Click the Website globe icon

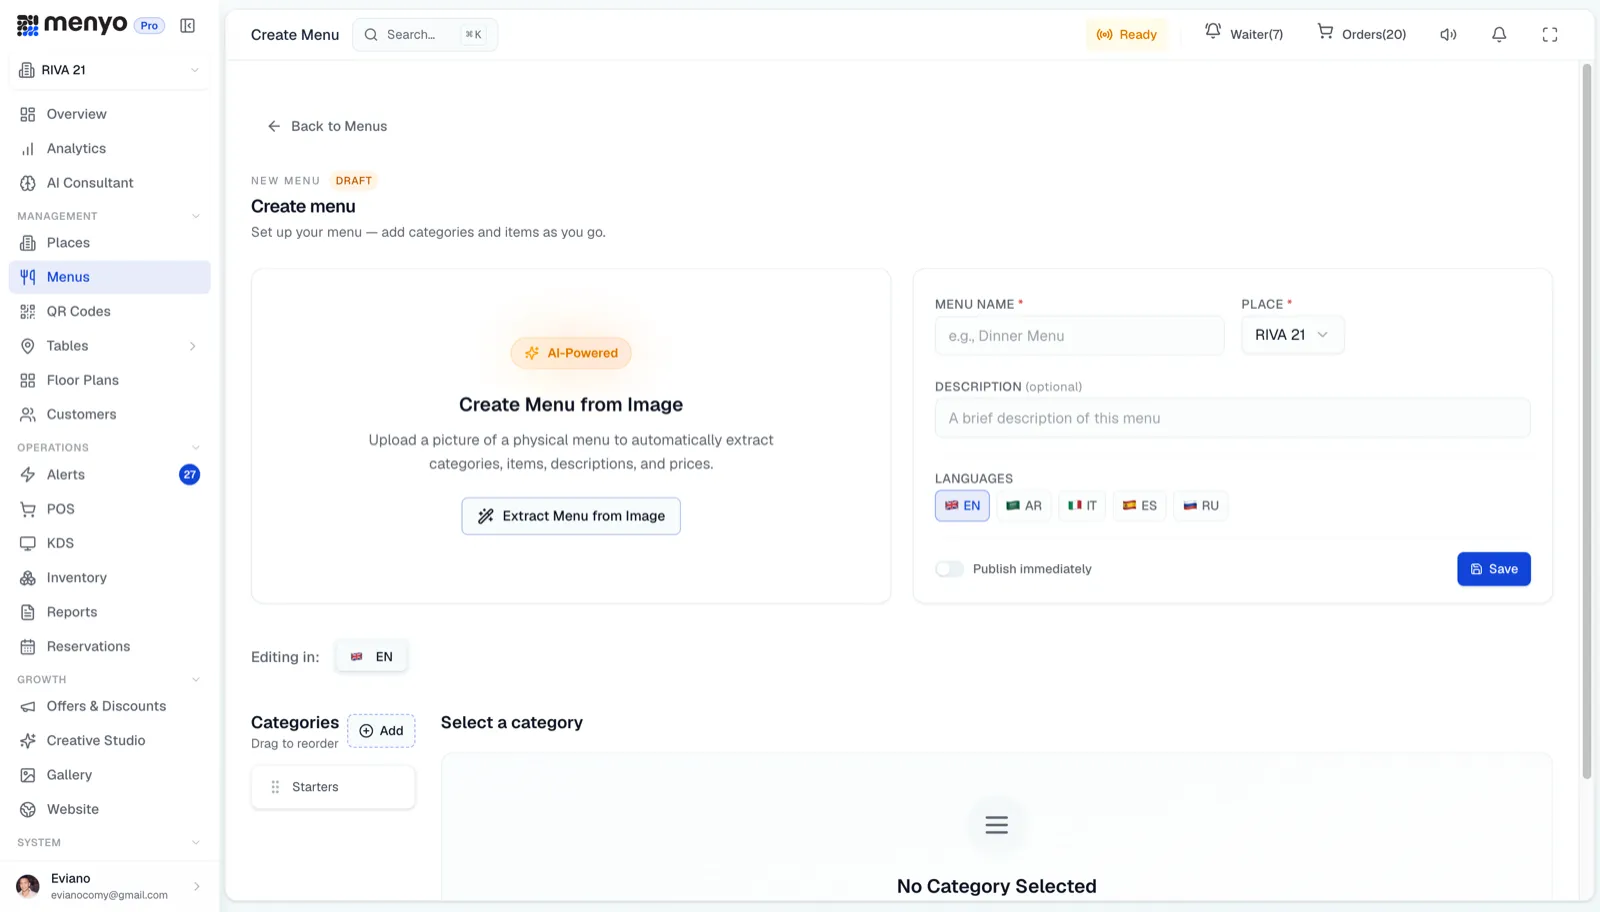[x=28, y=809]
